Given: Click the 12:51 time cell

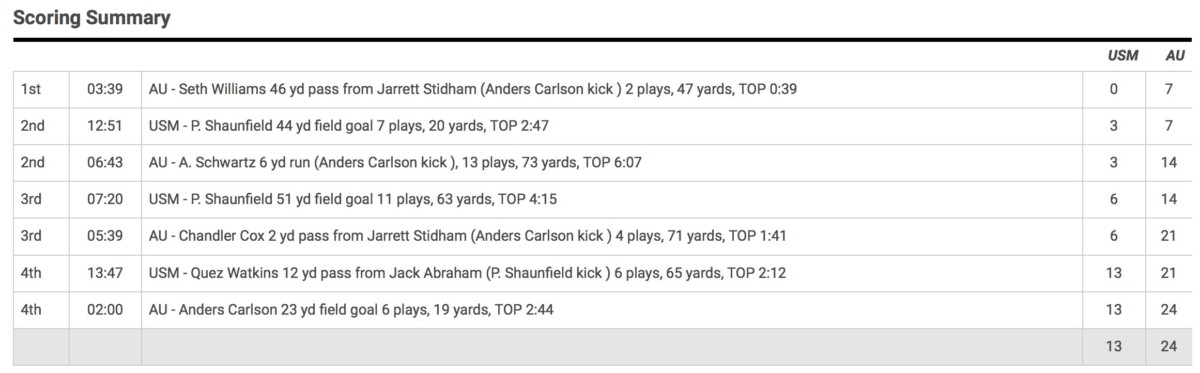Looking at the screenshot, I should [105, 126].
